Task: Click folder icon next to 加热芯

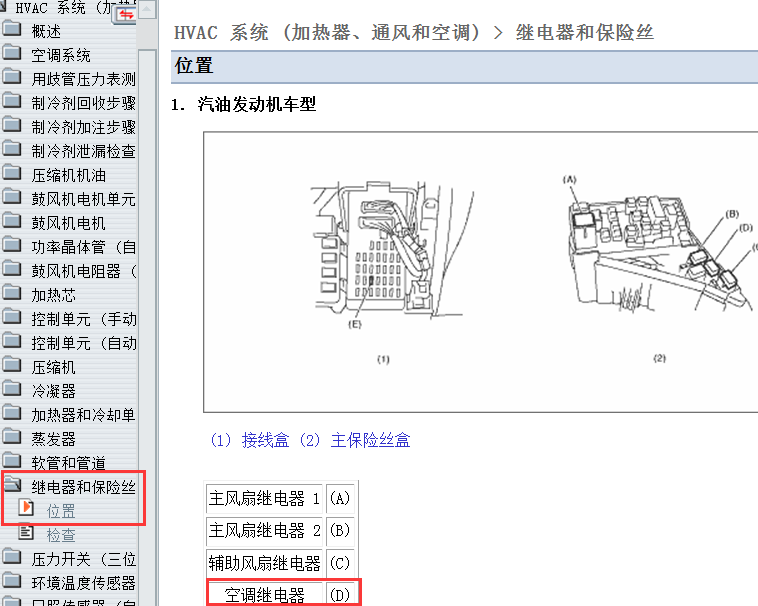Action: (x=12, y=293)
